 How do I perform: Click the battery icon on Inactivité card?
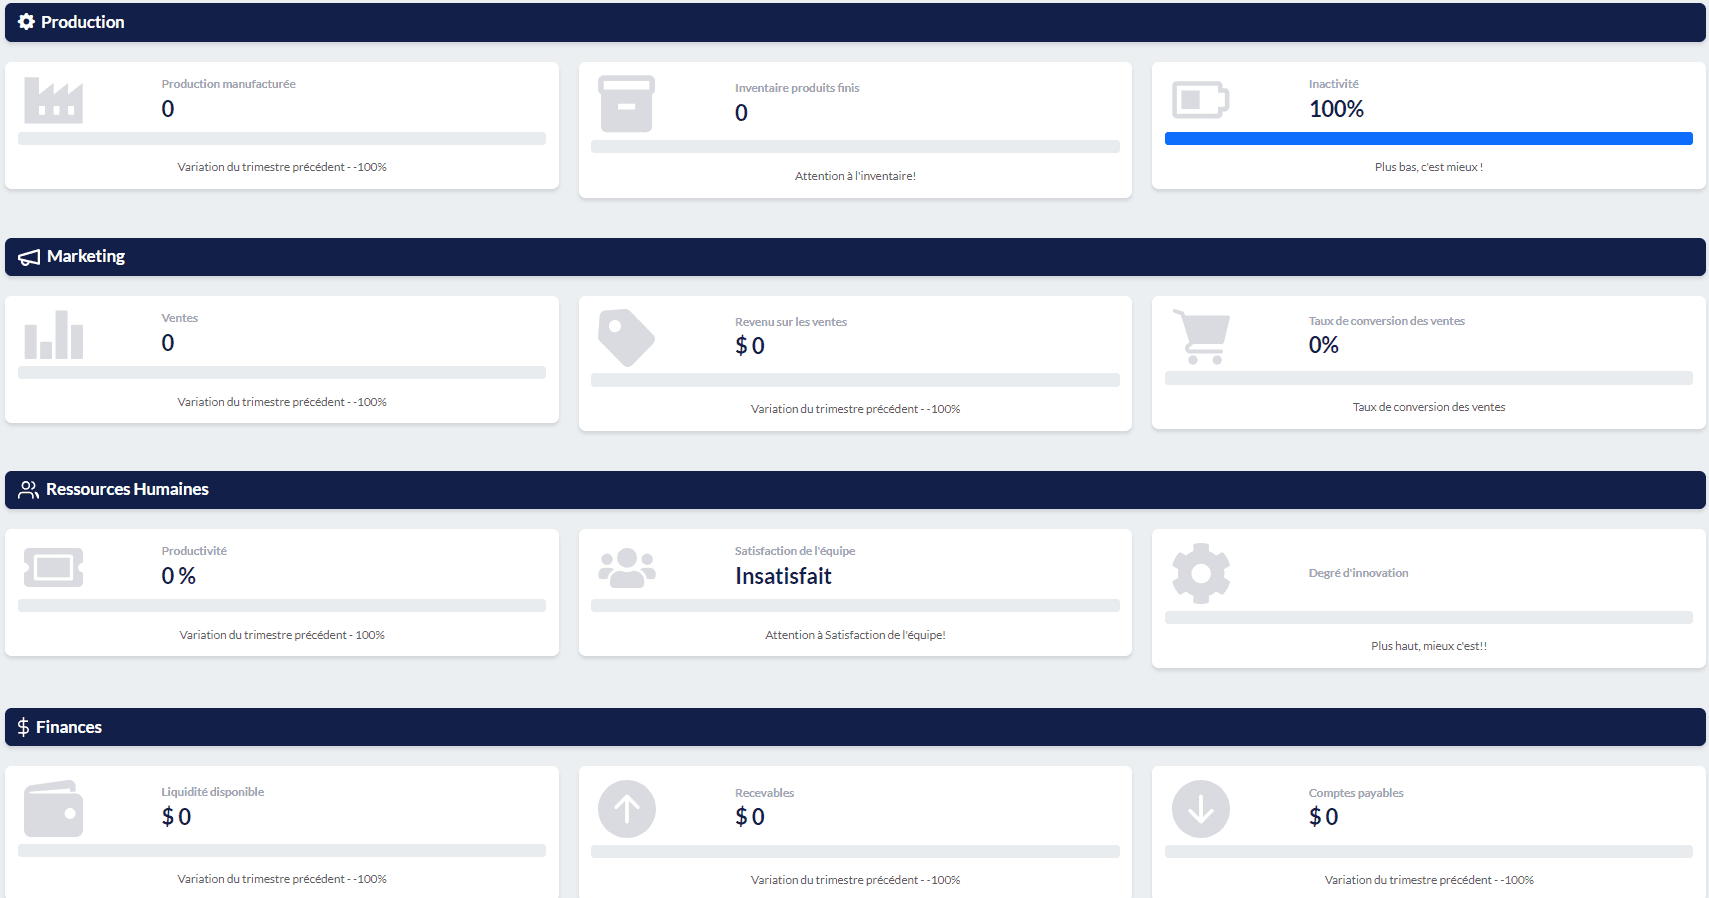tap(1200, 100)
